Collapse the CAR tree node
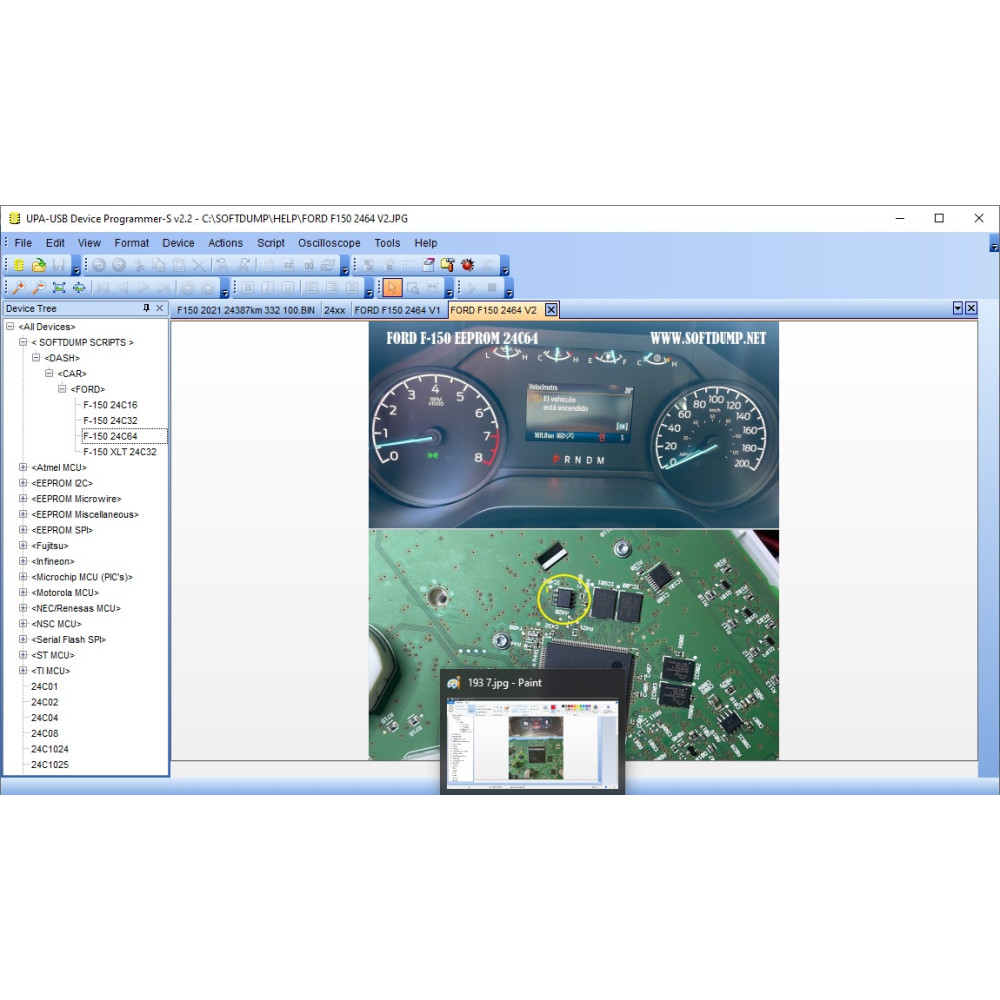 [49, 373]
